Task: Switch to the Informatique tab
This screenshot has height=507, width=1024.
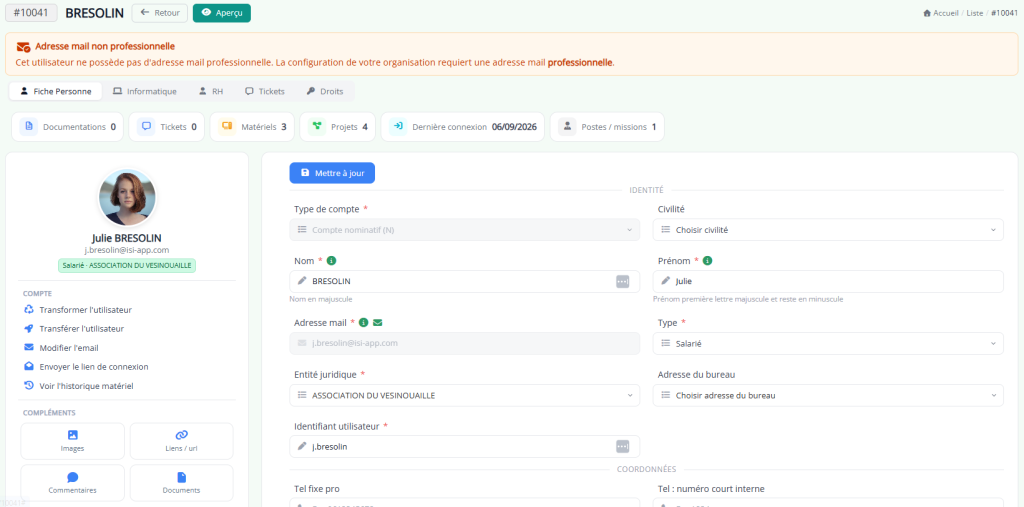Action: tap(145, 91)
